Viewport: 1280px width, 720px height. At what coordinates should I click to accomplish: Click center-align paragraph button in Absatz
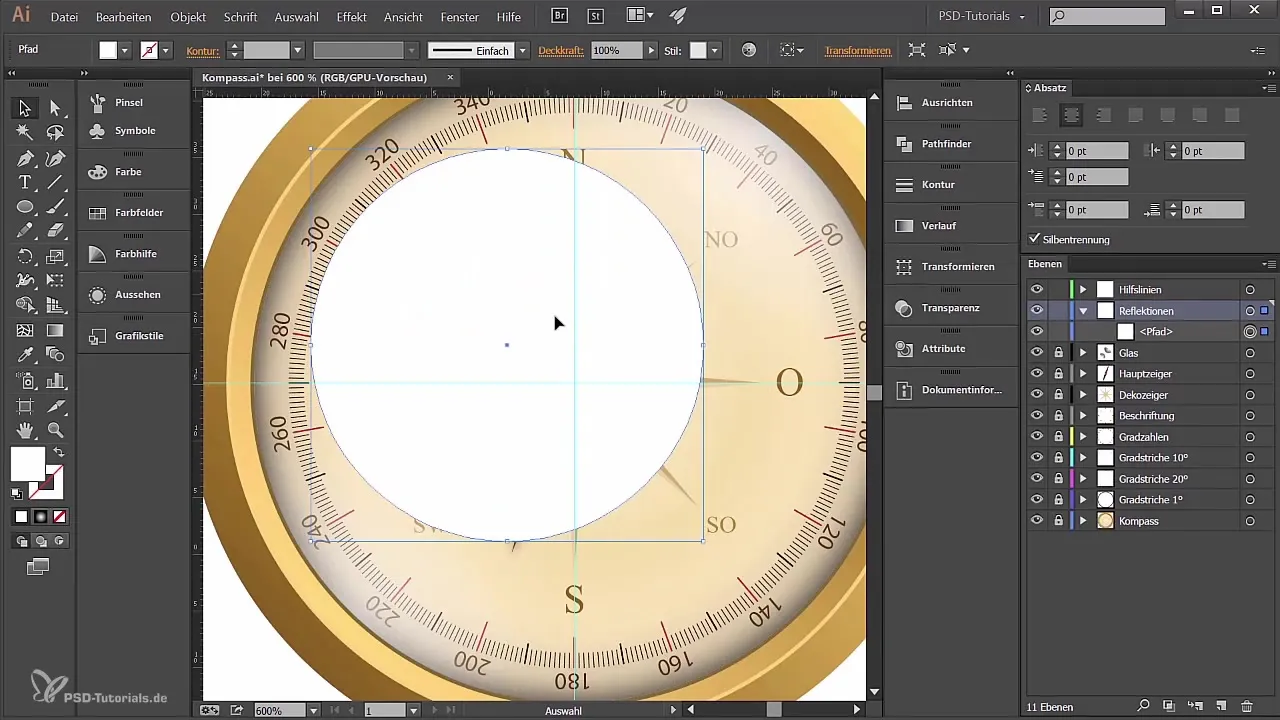1072,115
